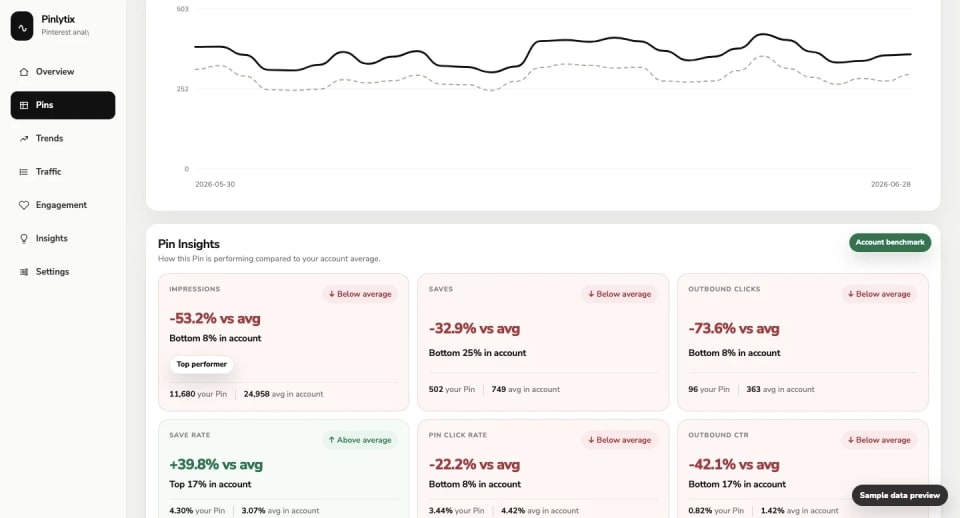Click the Pins grid icon
This screenshot has height=518, width=960.
coord(24,105)
